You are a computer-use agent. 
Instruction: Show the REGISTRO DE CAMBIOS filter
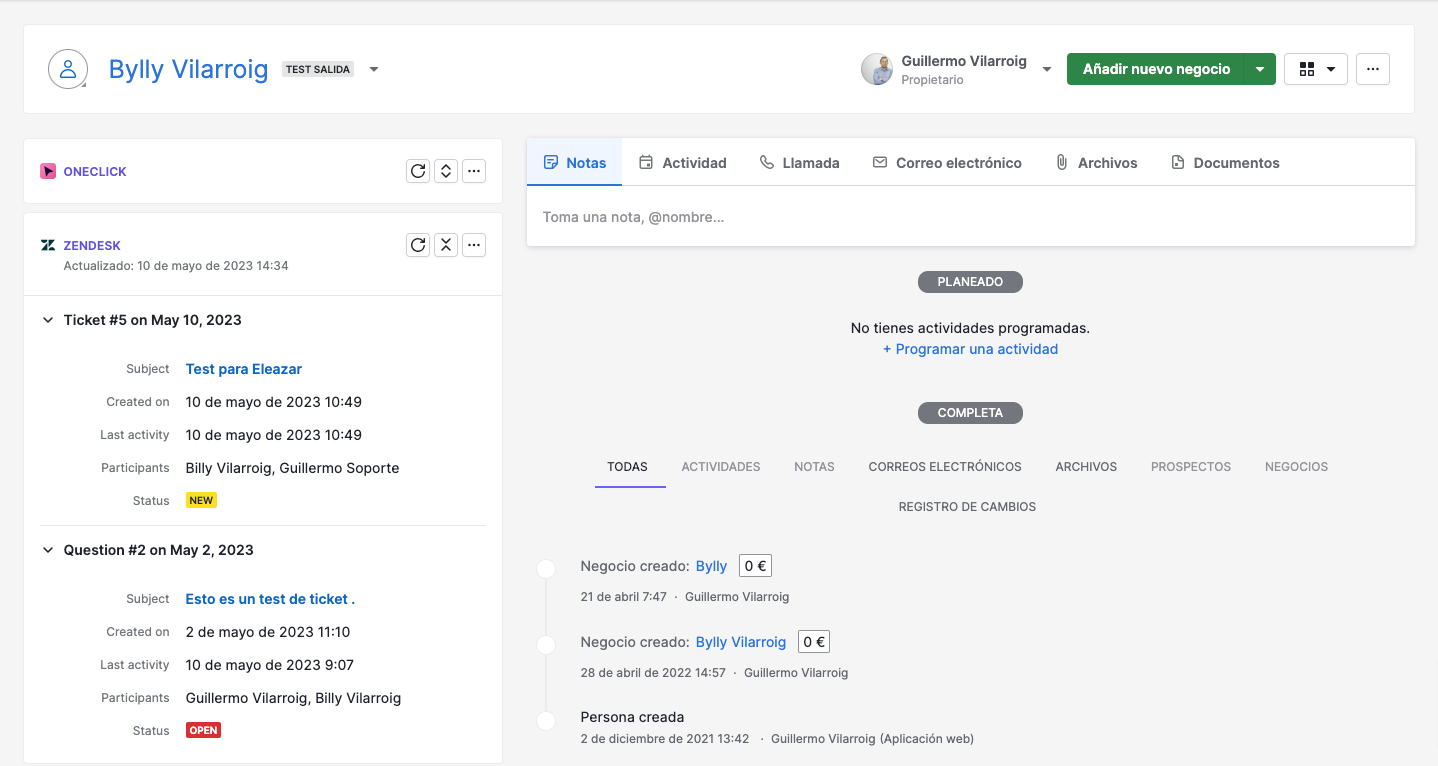967,507
